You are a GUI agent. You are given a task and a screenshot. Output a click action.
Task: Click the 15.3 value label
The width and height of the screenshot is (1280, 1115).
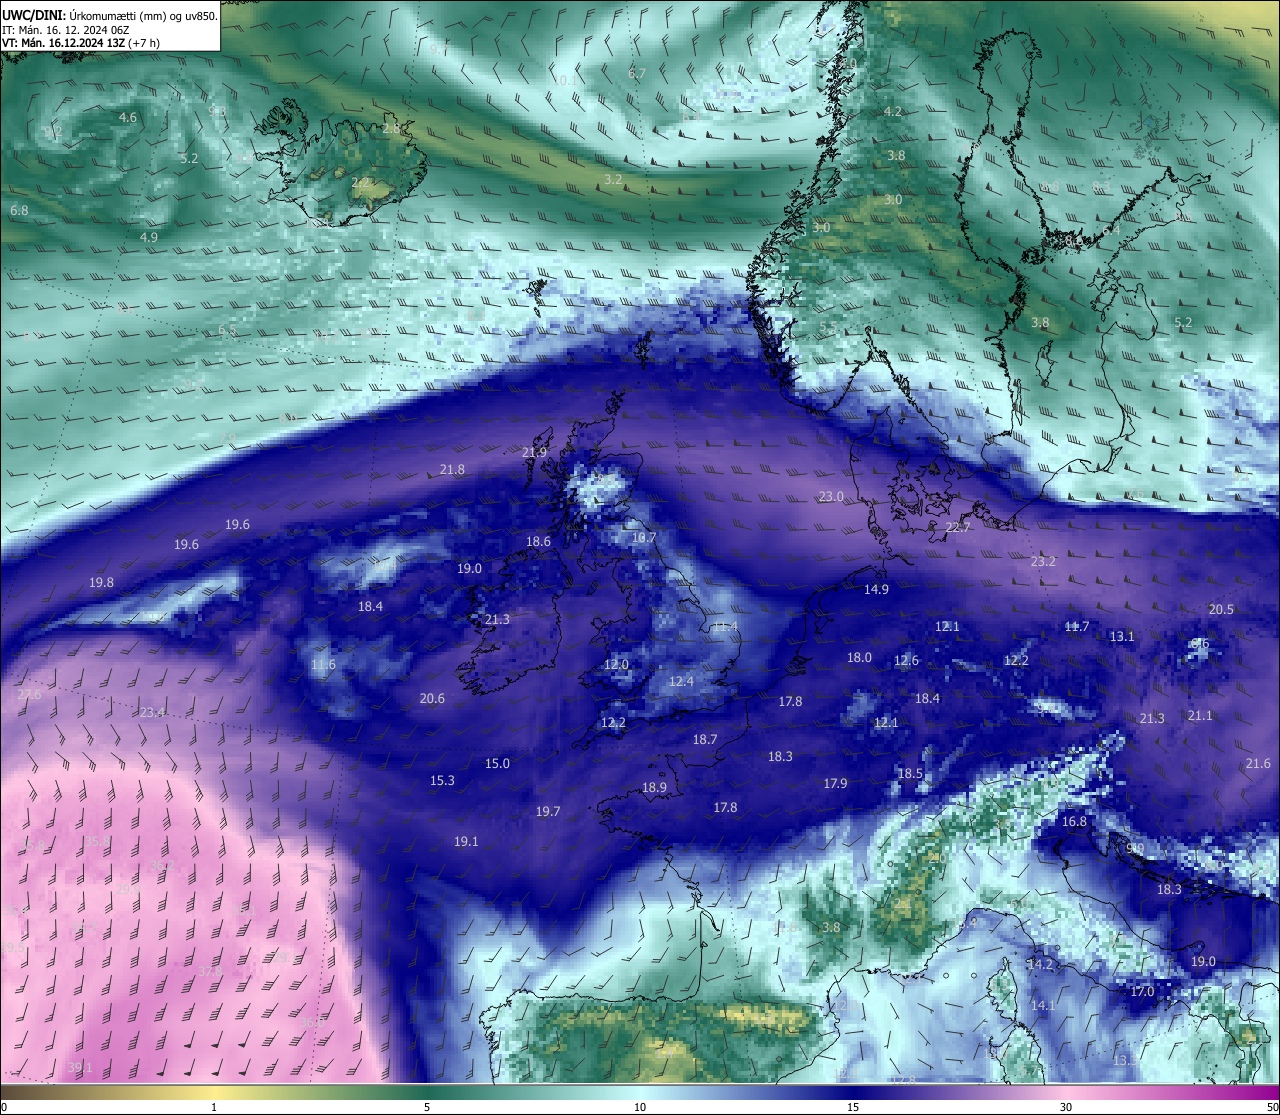[x=442, y=780]
